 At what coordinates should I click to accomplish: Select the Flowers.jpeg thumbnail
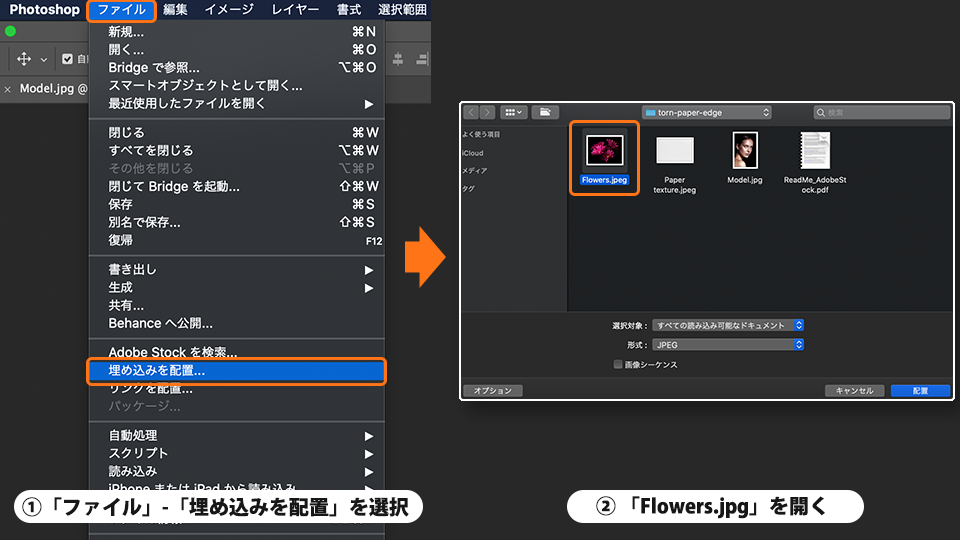pos(604,151)
